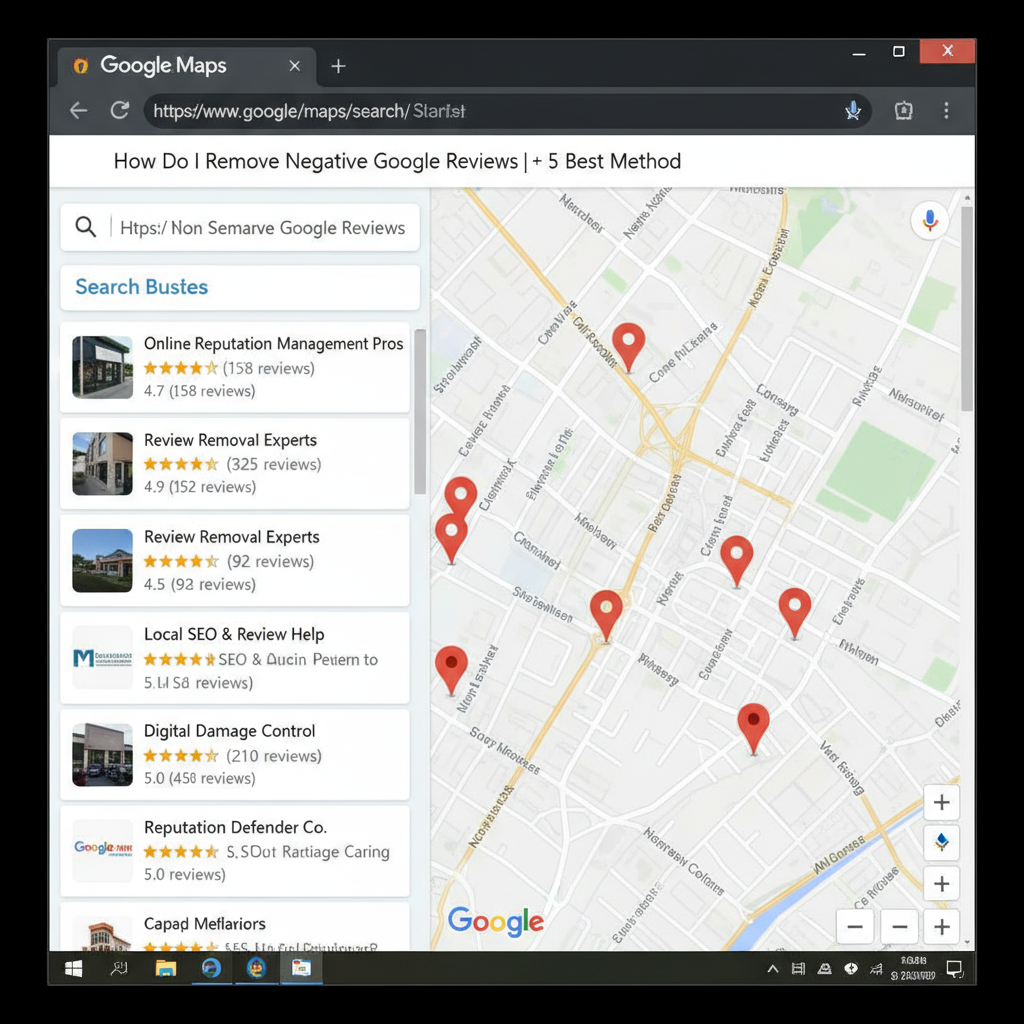Open the browser three-dot menu
Screen dimensions: 1024x1024
click(x=946, y=110)
